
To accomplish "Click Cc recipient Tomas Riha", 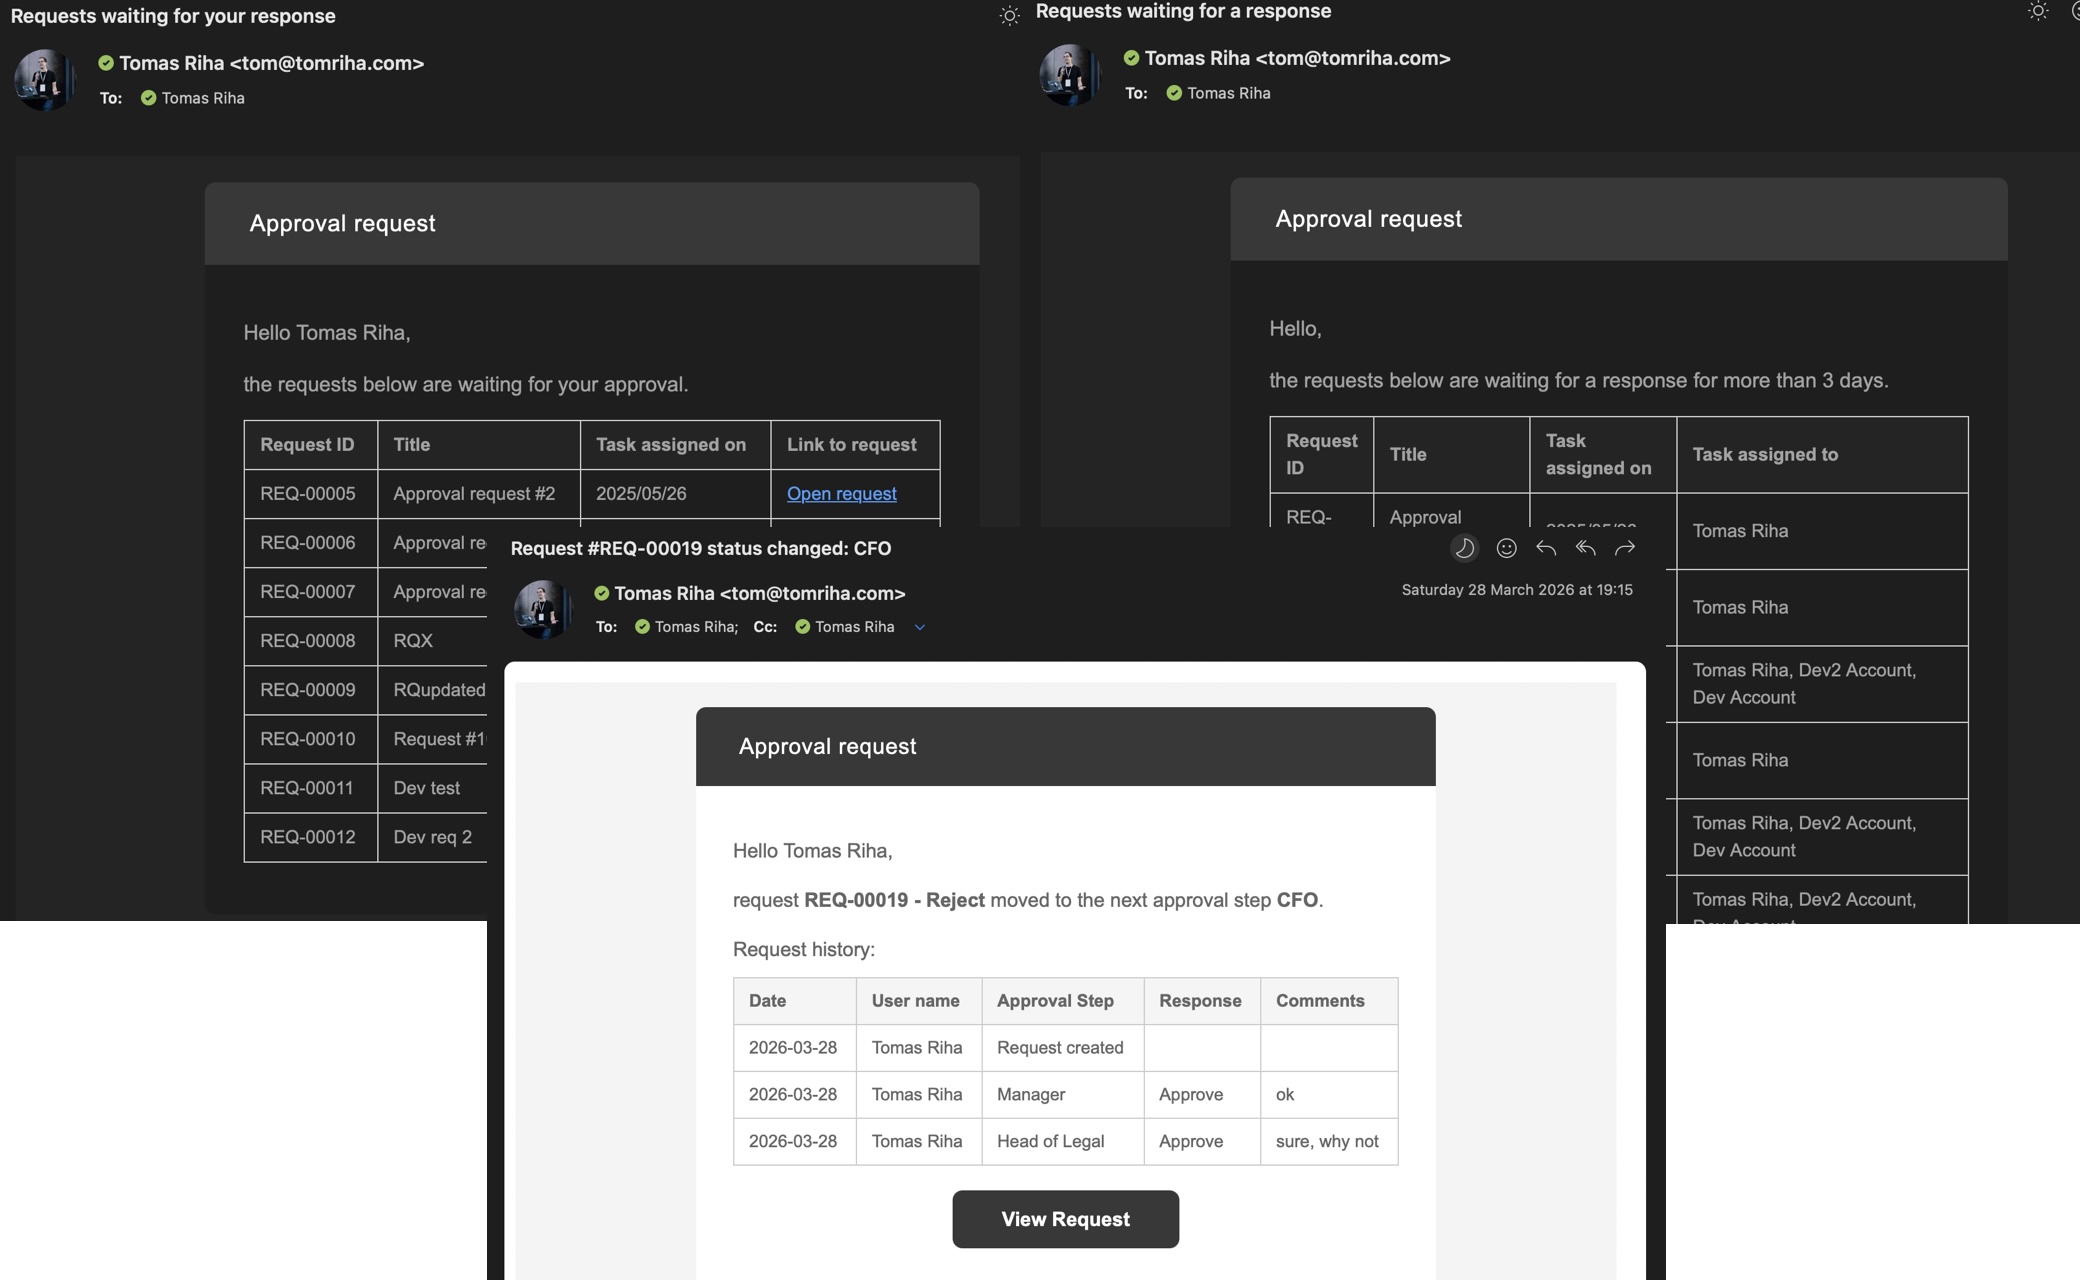I will tap(854, 627).
